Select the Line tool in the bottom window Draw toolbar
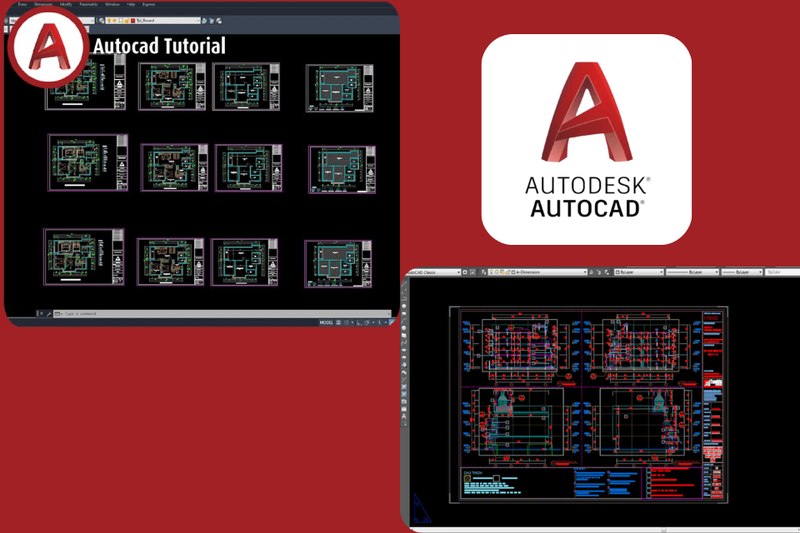Image resolution: width=800 pixels, height=533 pixels. coord(404,284)
